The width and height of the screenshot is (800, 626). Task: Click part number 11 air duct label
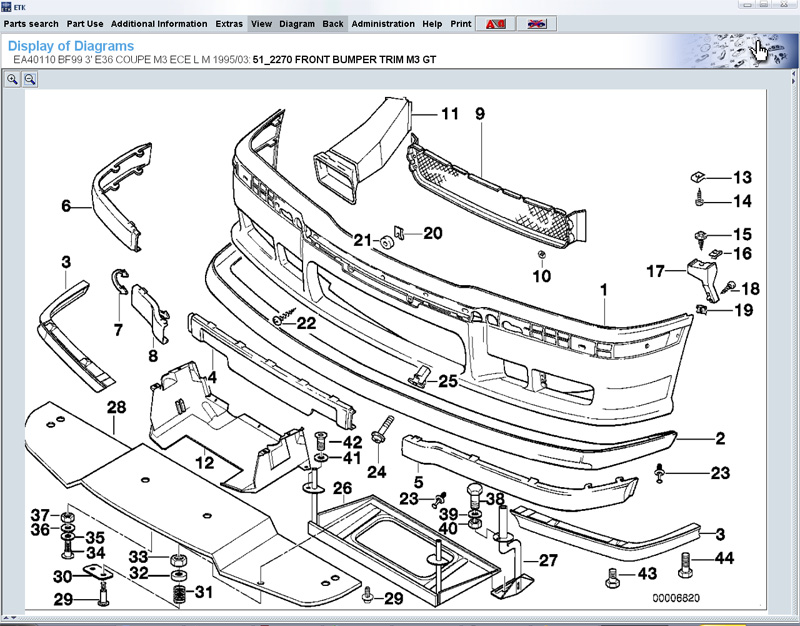[x=449, y=114]
